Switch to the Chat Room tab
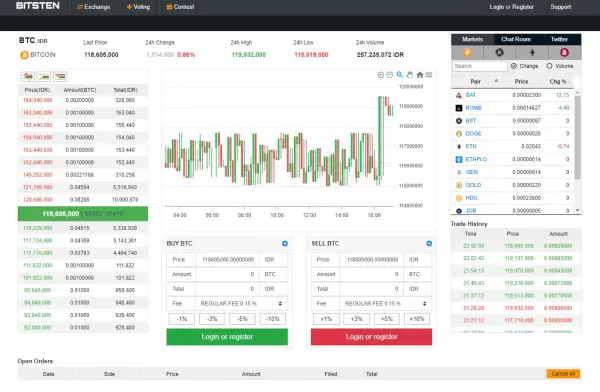The width and height of the screenshot is (600, 392). pos(516,39)
